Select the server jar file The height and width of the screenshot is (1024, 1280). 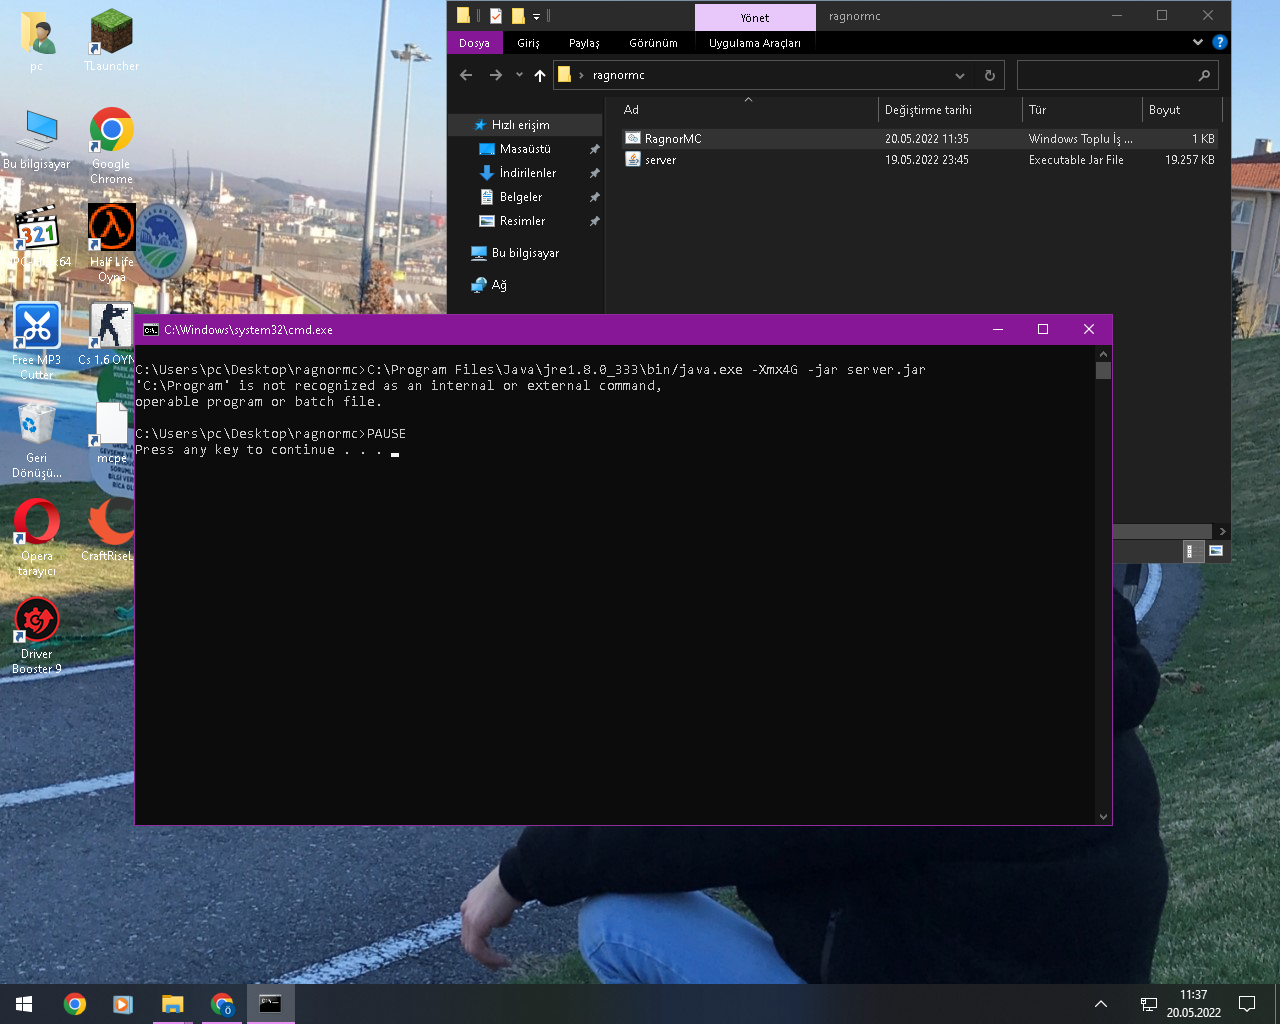[x=920, y=160]
